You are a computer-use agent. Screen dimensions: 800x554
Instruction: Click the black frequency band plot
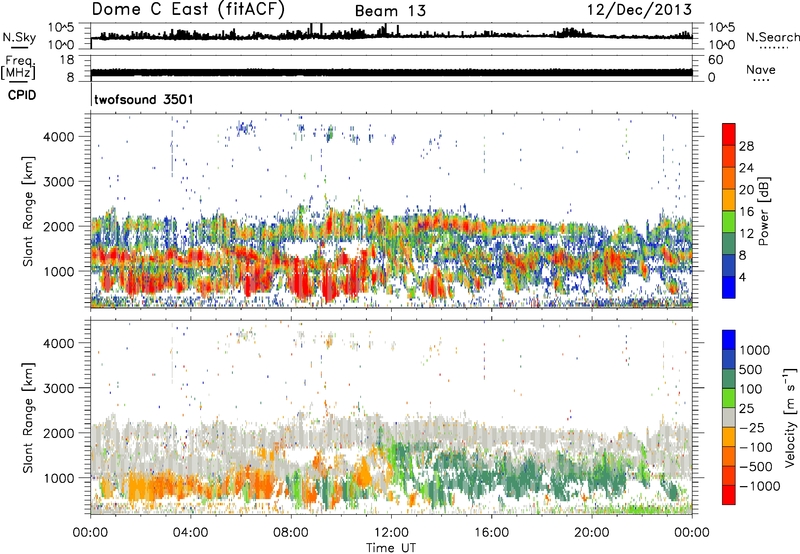click(x=391, y=72)
